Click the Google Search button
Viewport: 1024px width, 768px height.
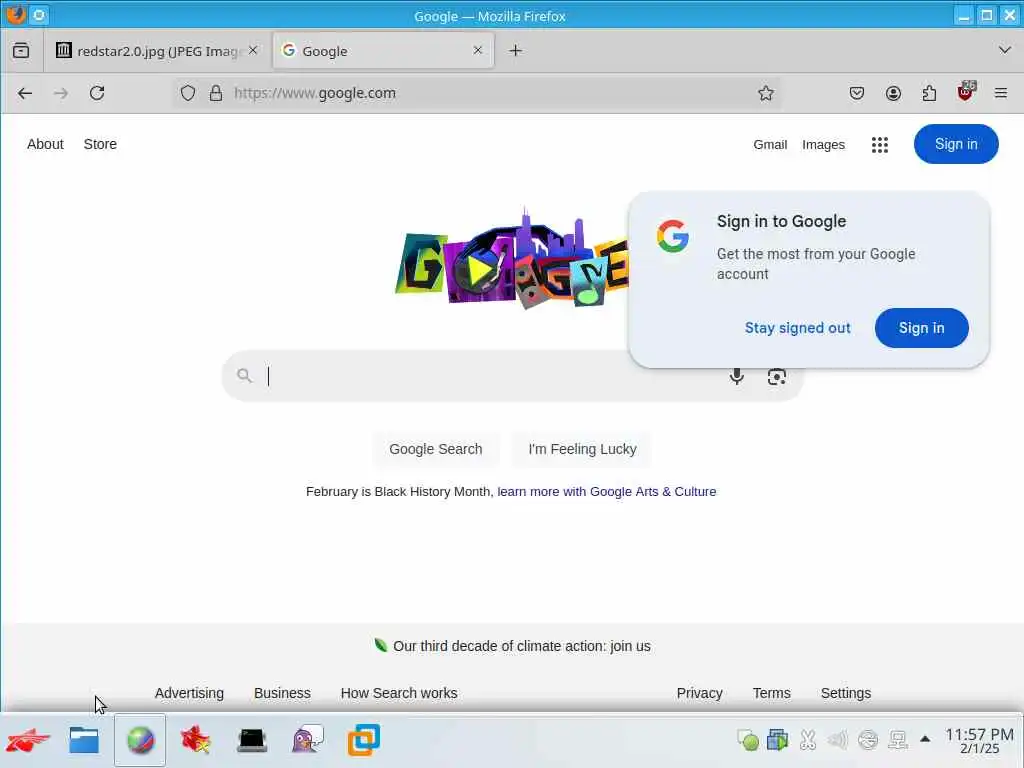(x=436, y=449)
